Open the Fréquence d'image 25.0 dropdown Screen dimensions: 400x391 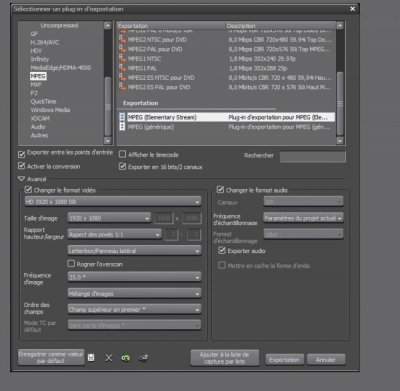(135, 277)
